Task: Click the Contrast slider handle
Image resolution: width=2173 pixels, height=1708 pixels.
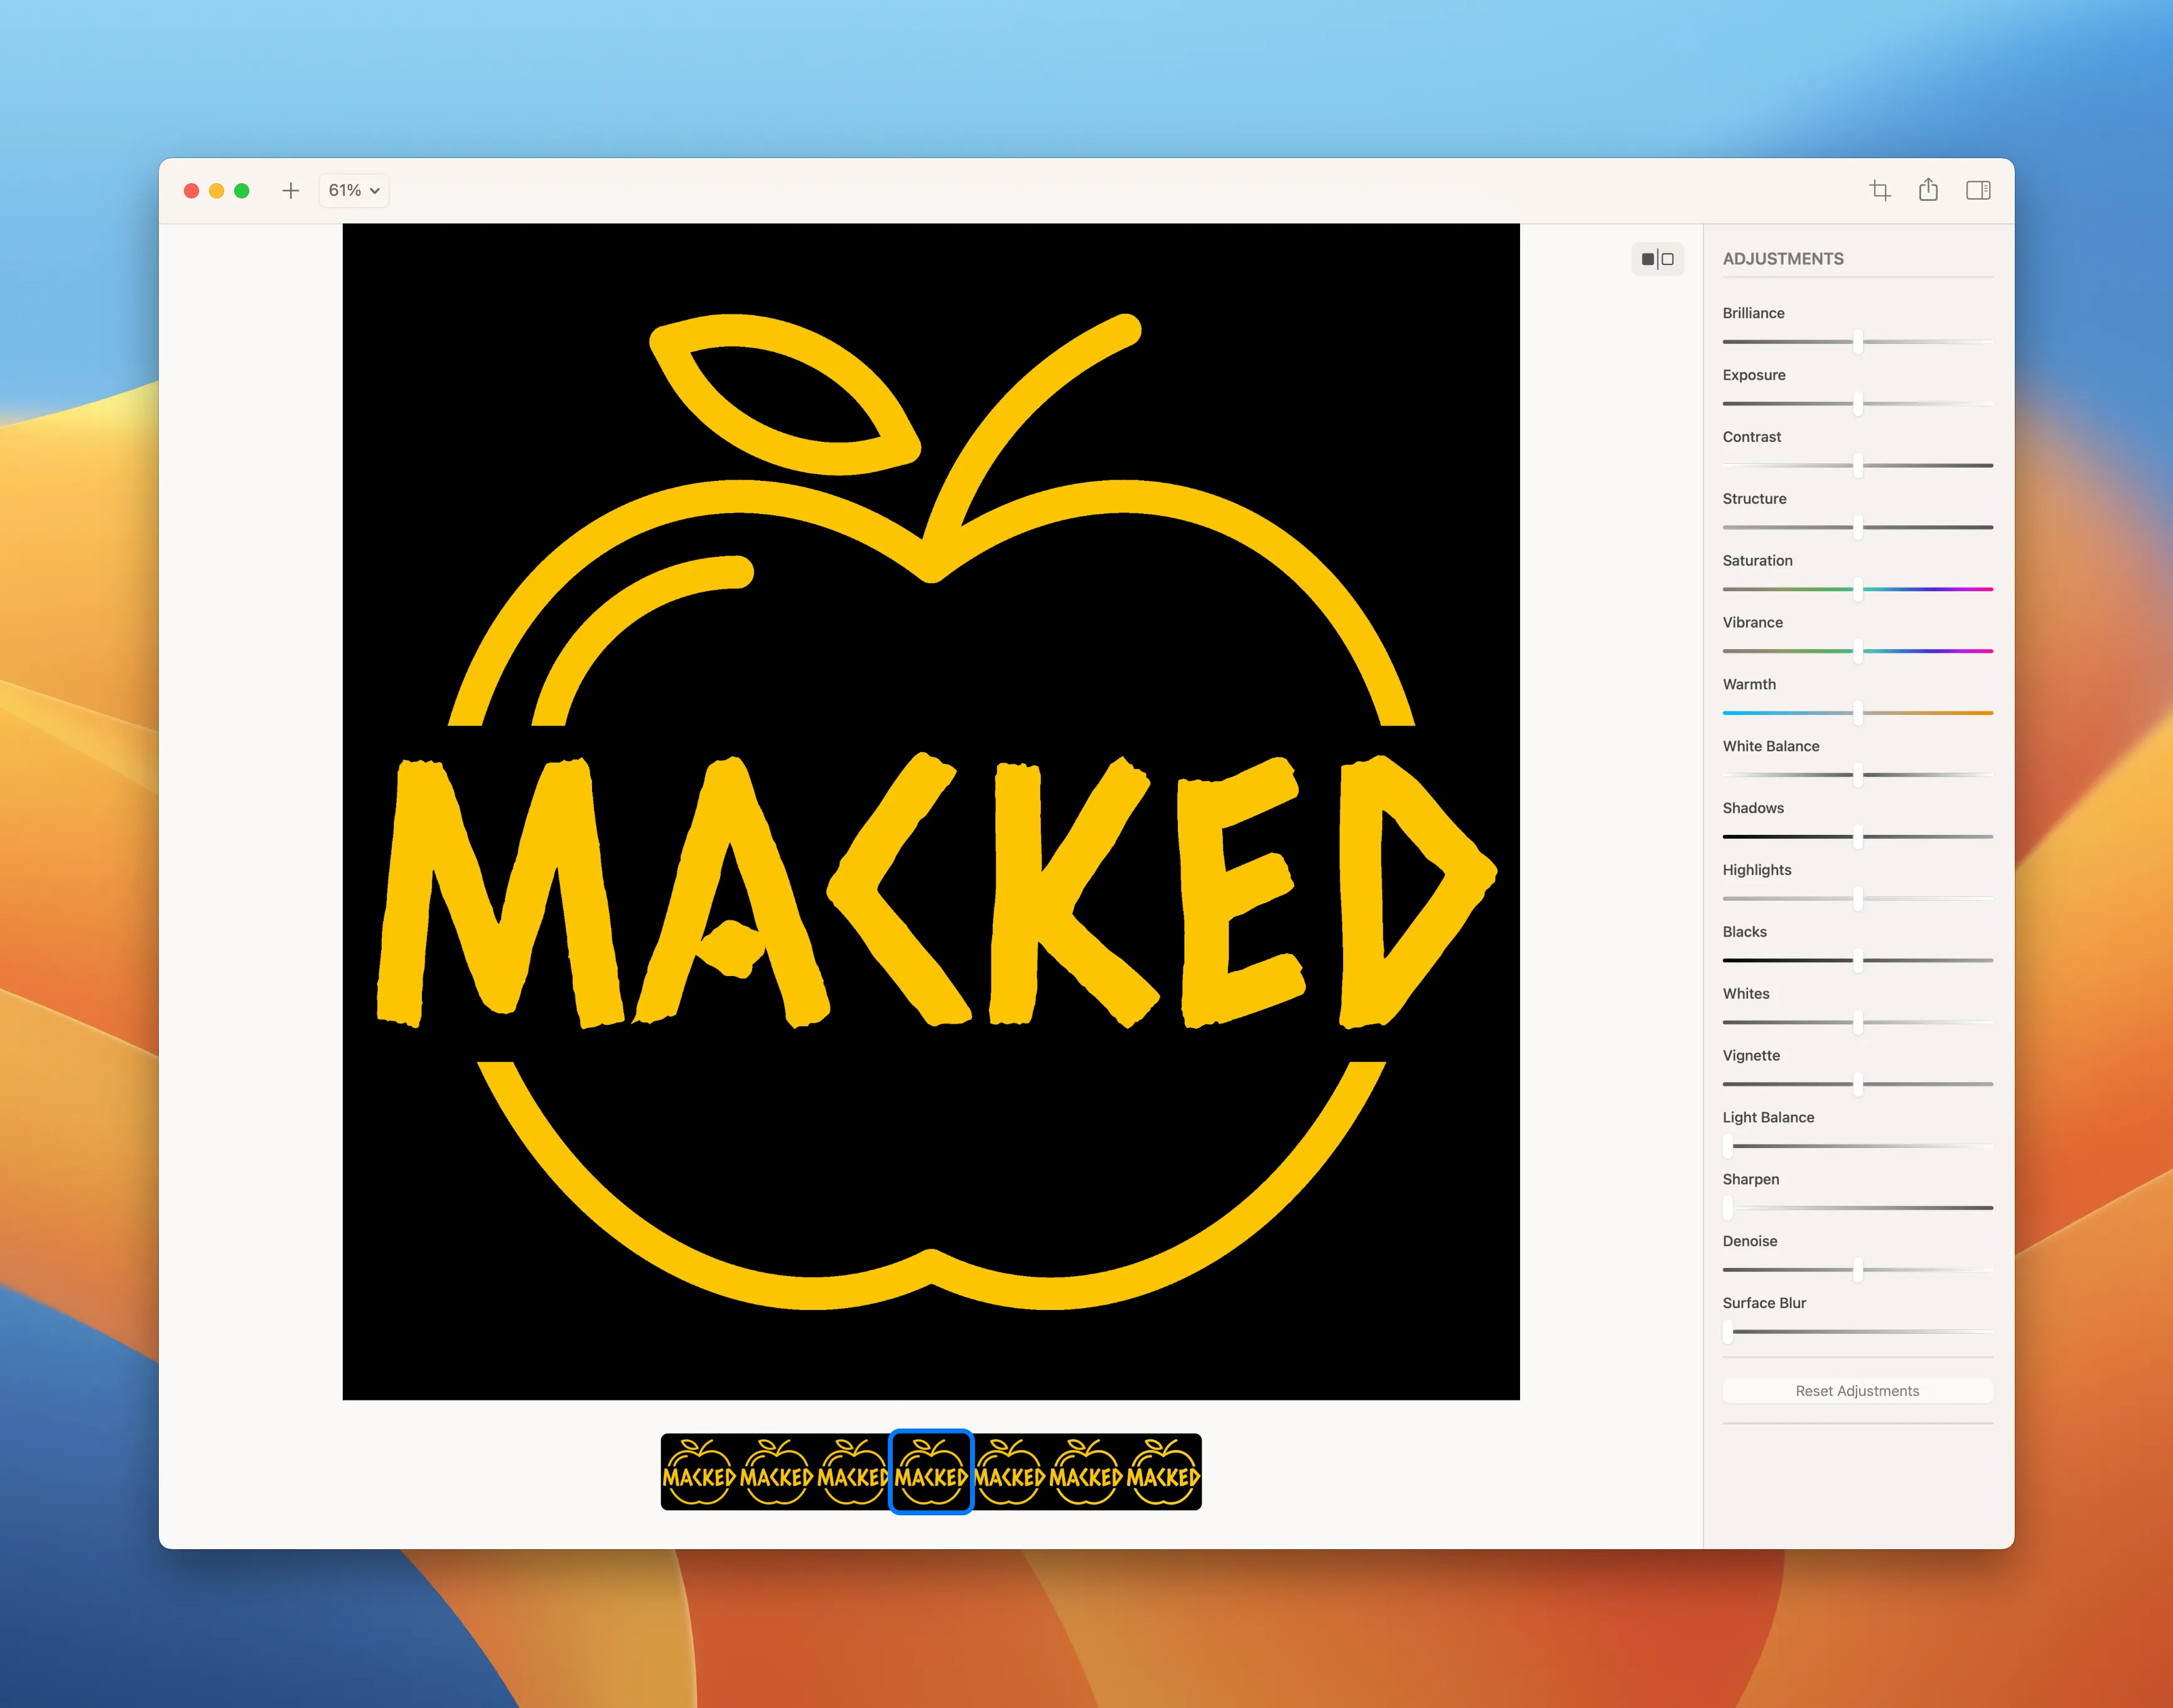Action: click(1857, 465)
